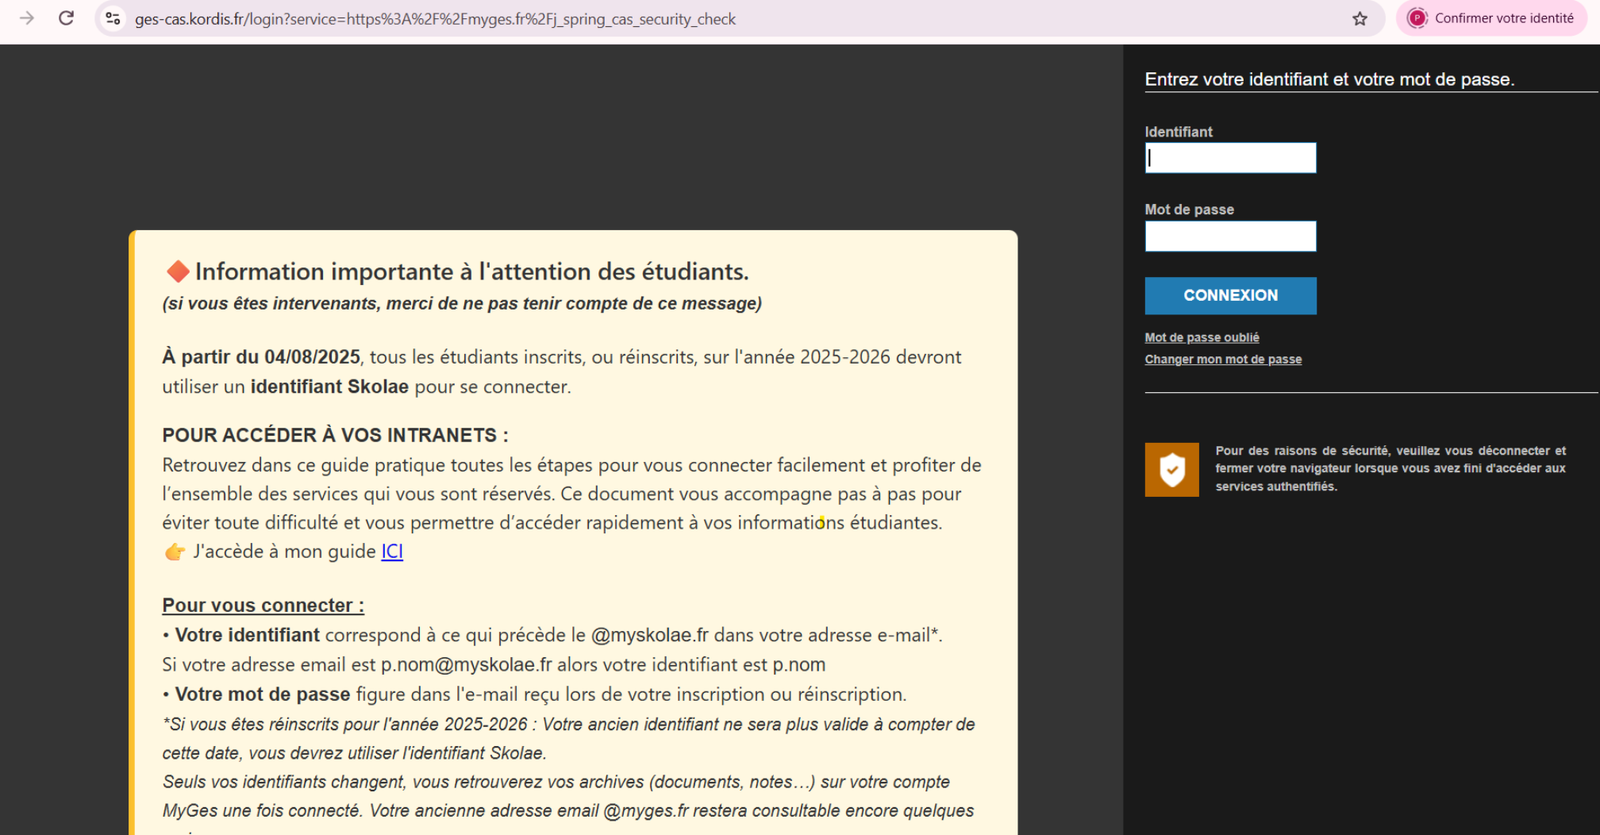Click 'POUR ACCÉDER À VOS INTRANETS :' text

335,435
